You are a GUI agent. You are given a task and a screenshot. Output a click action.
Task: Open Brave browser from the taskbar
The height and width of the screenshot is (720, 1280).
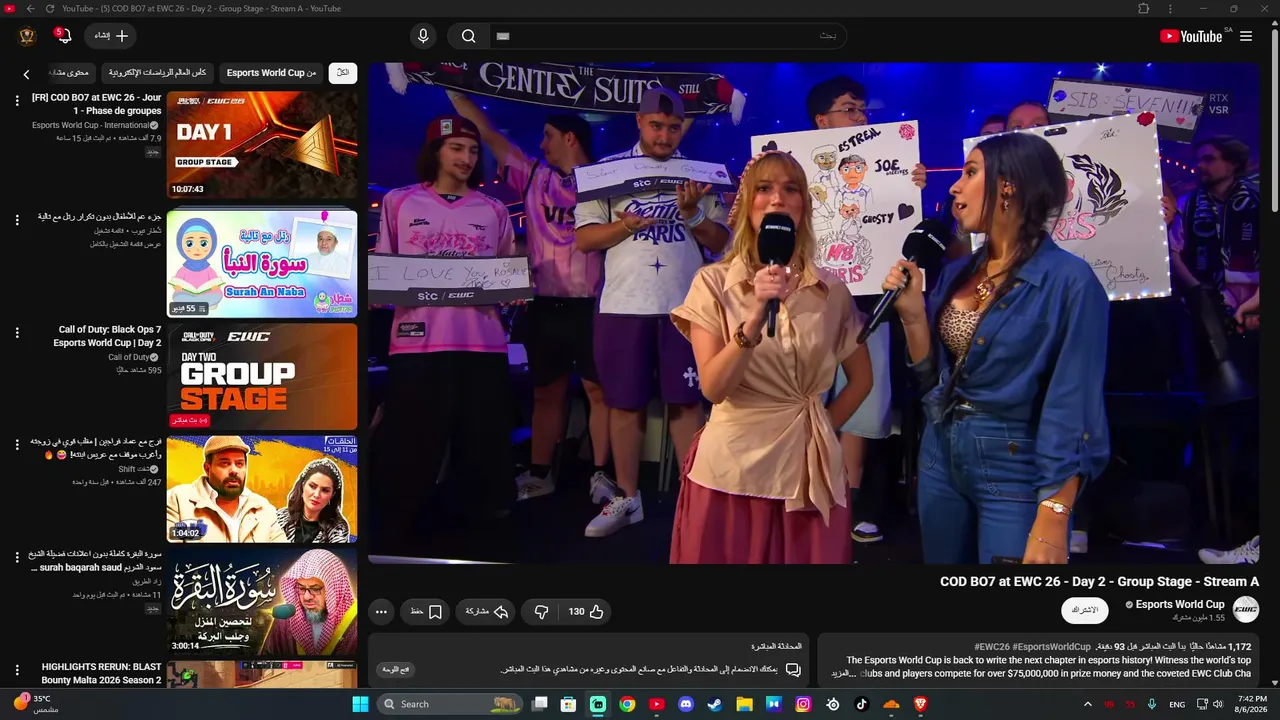(920, 704)
